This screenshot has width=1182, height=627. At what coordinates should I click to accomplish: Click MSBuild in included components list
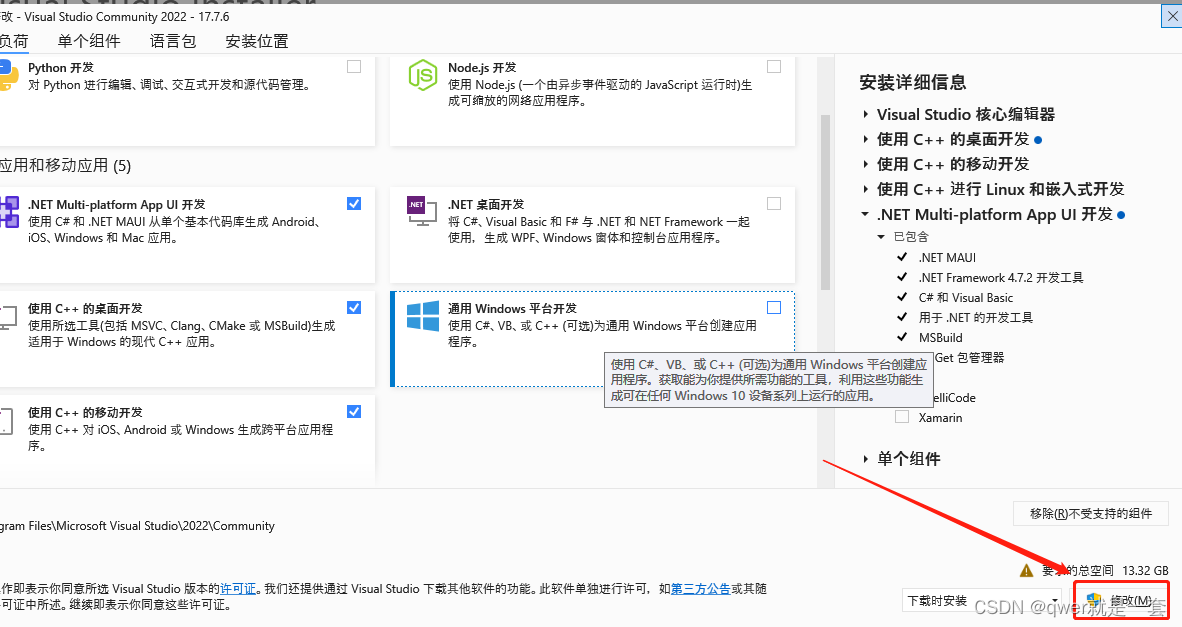click(x=940, y=338)
